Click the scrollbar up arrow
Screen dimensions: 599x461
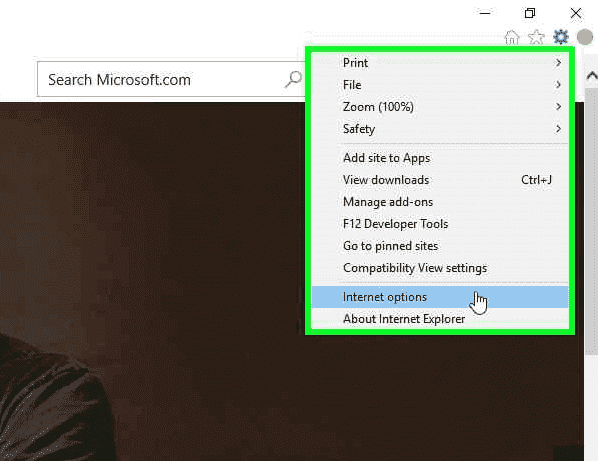click(592, 76)
